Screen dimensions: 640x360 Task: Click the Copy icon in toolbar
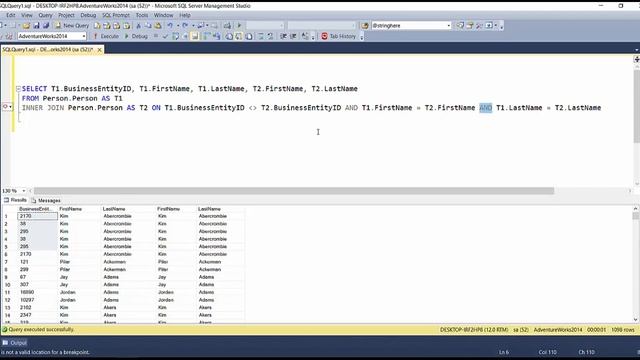pos(148,25)
